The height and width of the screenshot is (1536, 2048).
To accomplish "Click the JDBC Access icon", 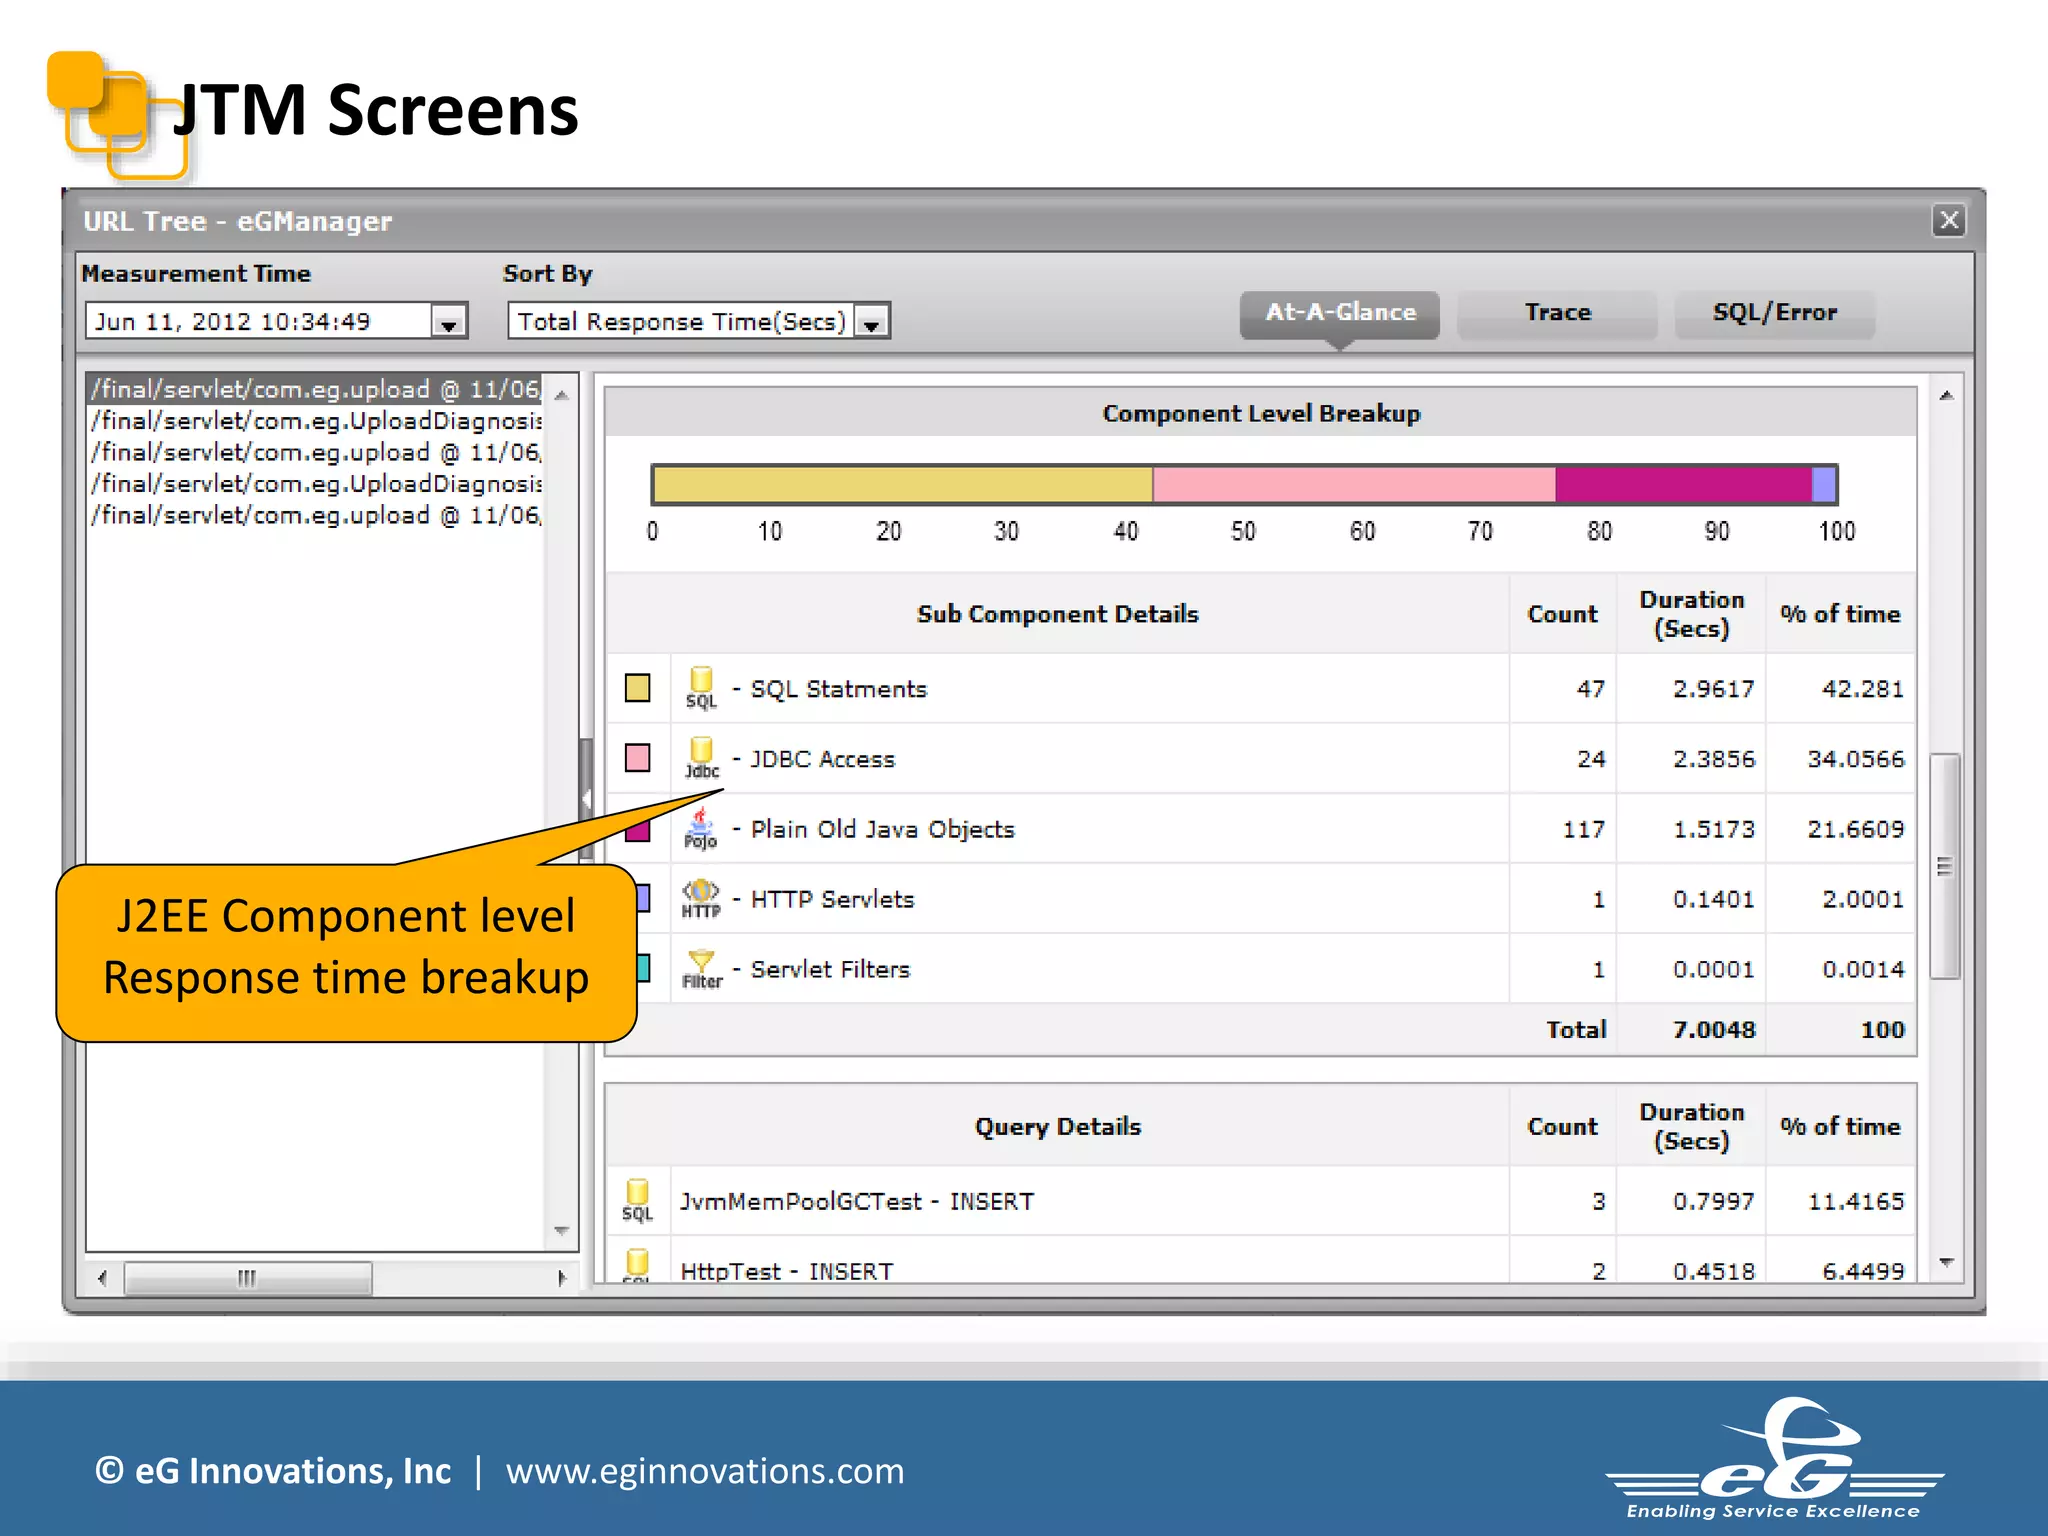I will coord(701,758).
